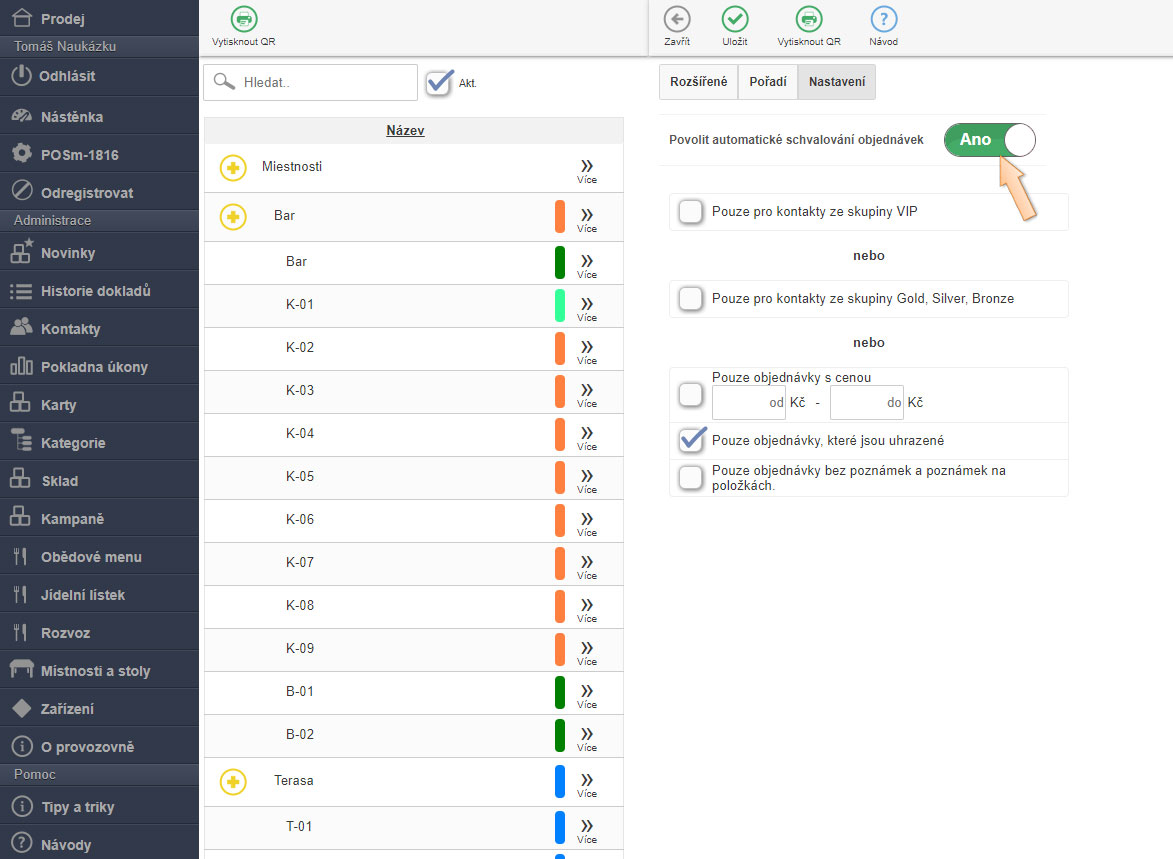Switch to the Pořadí tab
Image resolution: width=1173 pixels, height=859 pixels.
(767, 82)
